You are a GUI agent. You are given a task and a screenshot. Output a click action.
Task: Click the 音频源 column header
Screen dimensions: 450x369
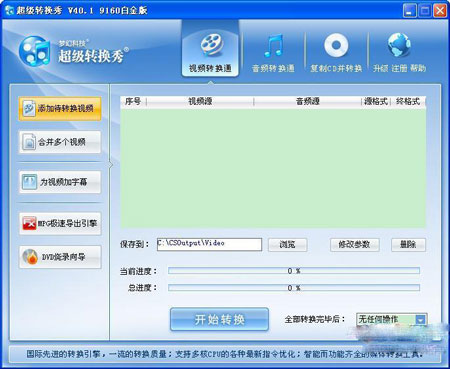[308, 101]
